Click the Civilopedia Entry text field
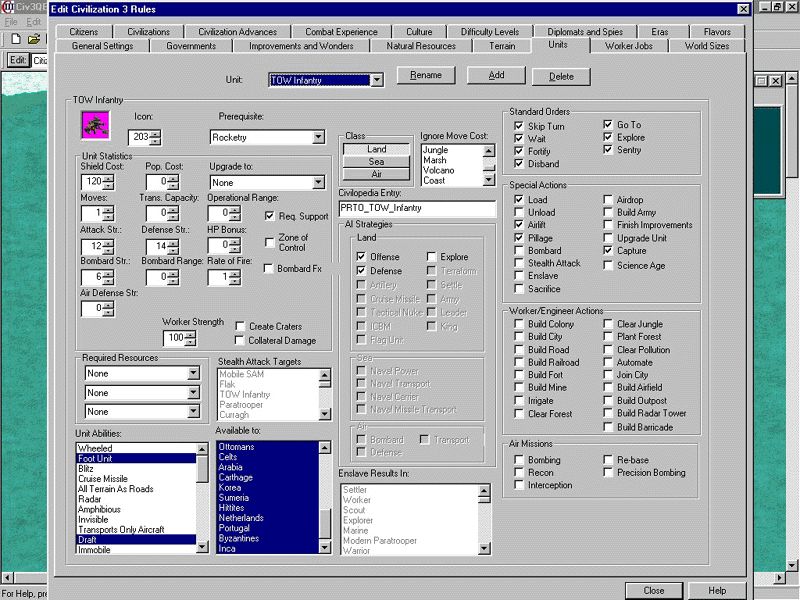 click(x=417, y=209)
